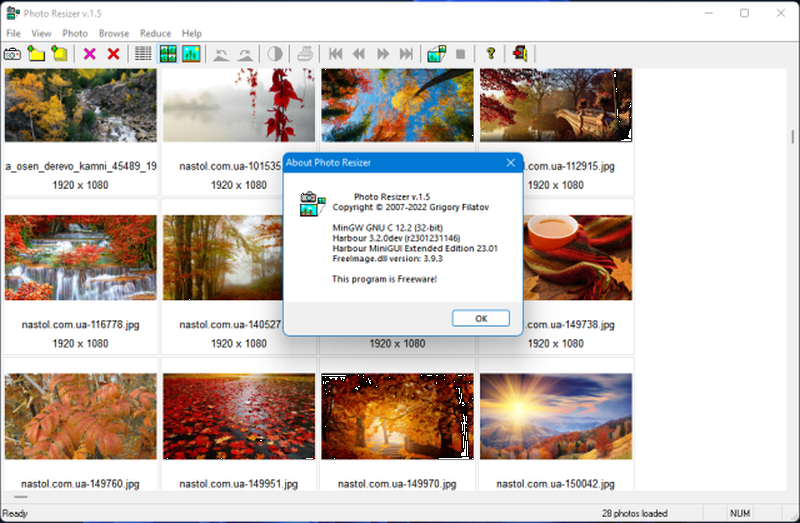Click the camera icon in the toolbar

point(13,53)
